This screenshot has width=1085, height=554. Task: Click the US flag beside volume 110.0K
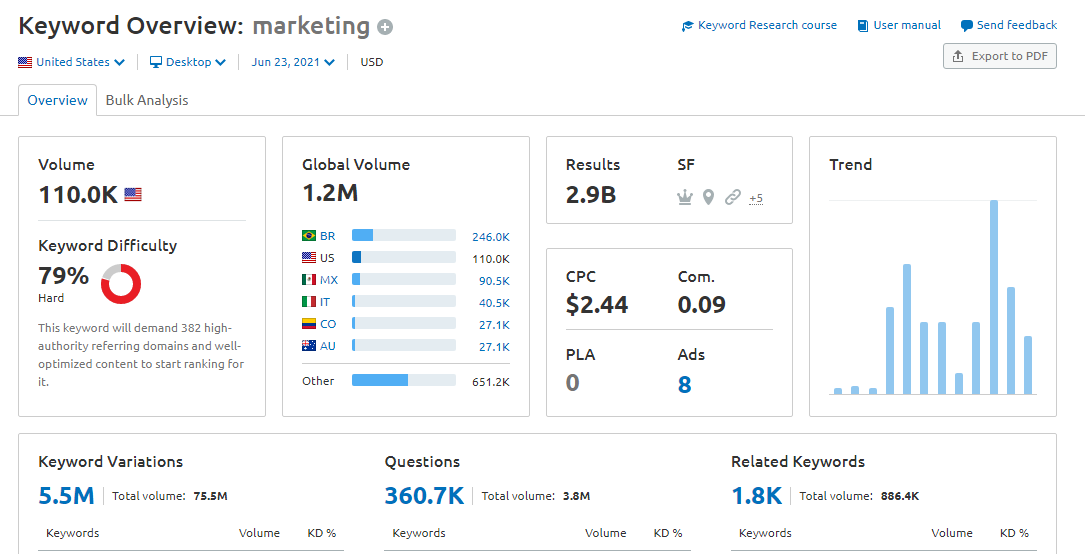pos(133,195)
